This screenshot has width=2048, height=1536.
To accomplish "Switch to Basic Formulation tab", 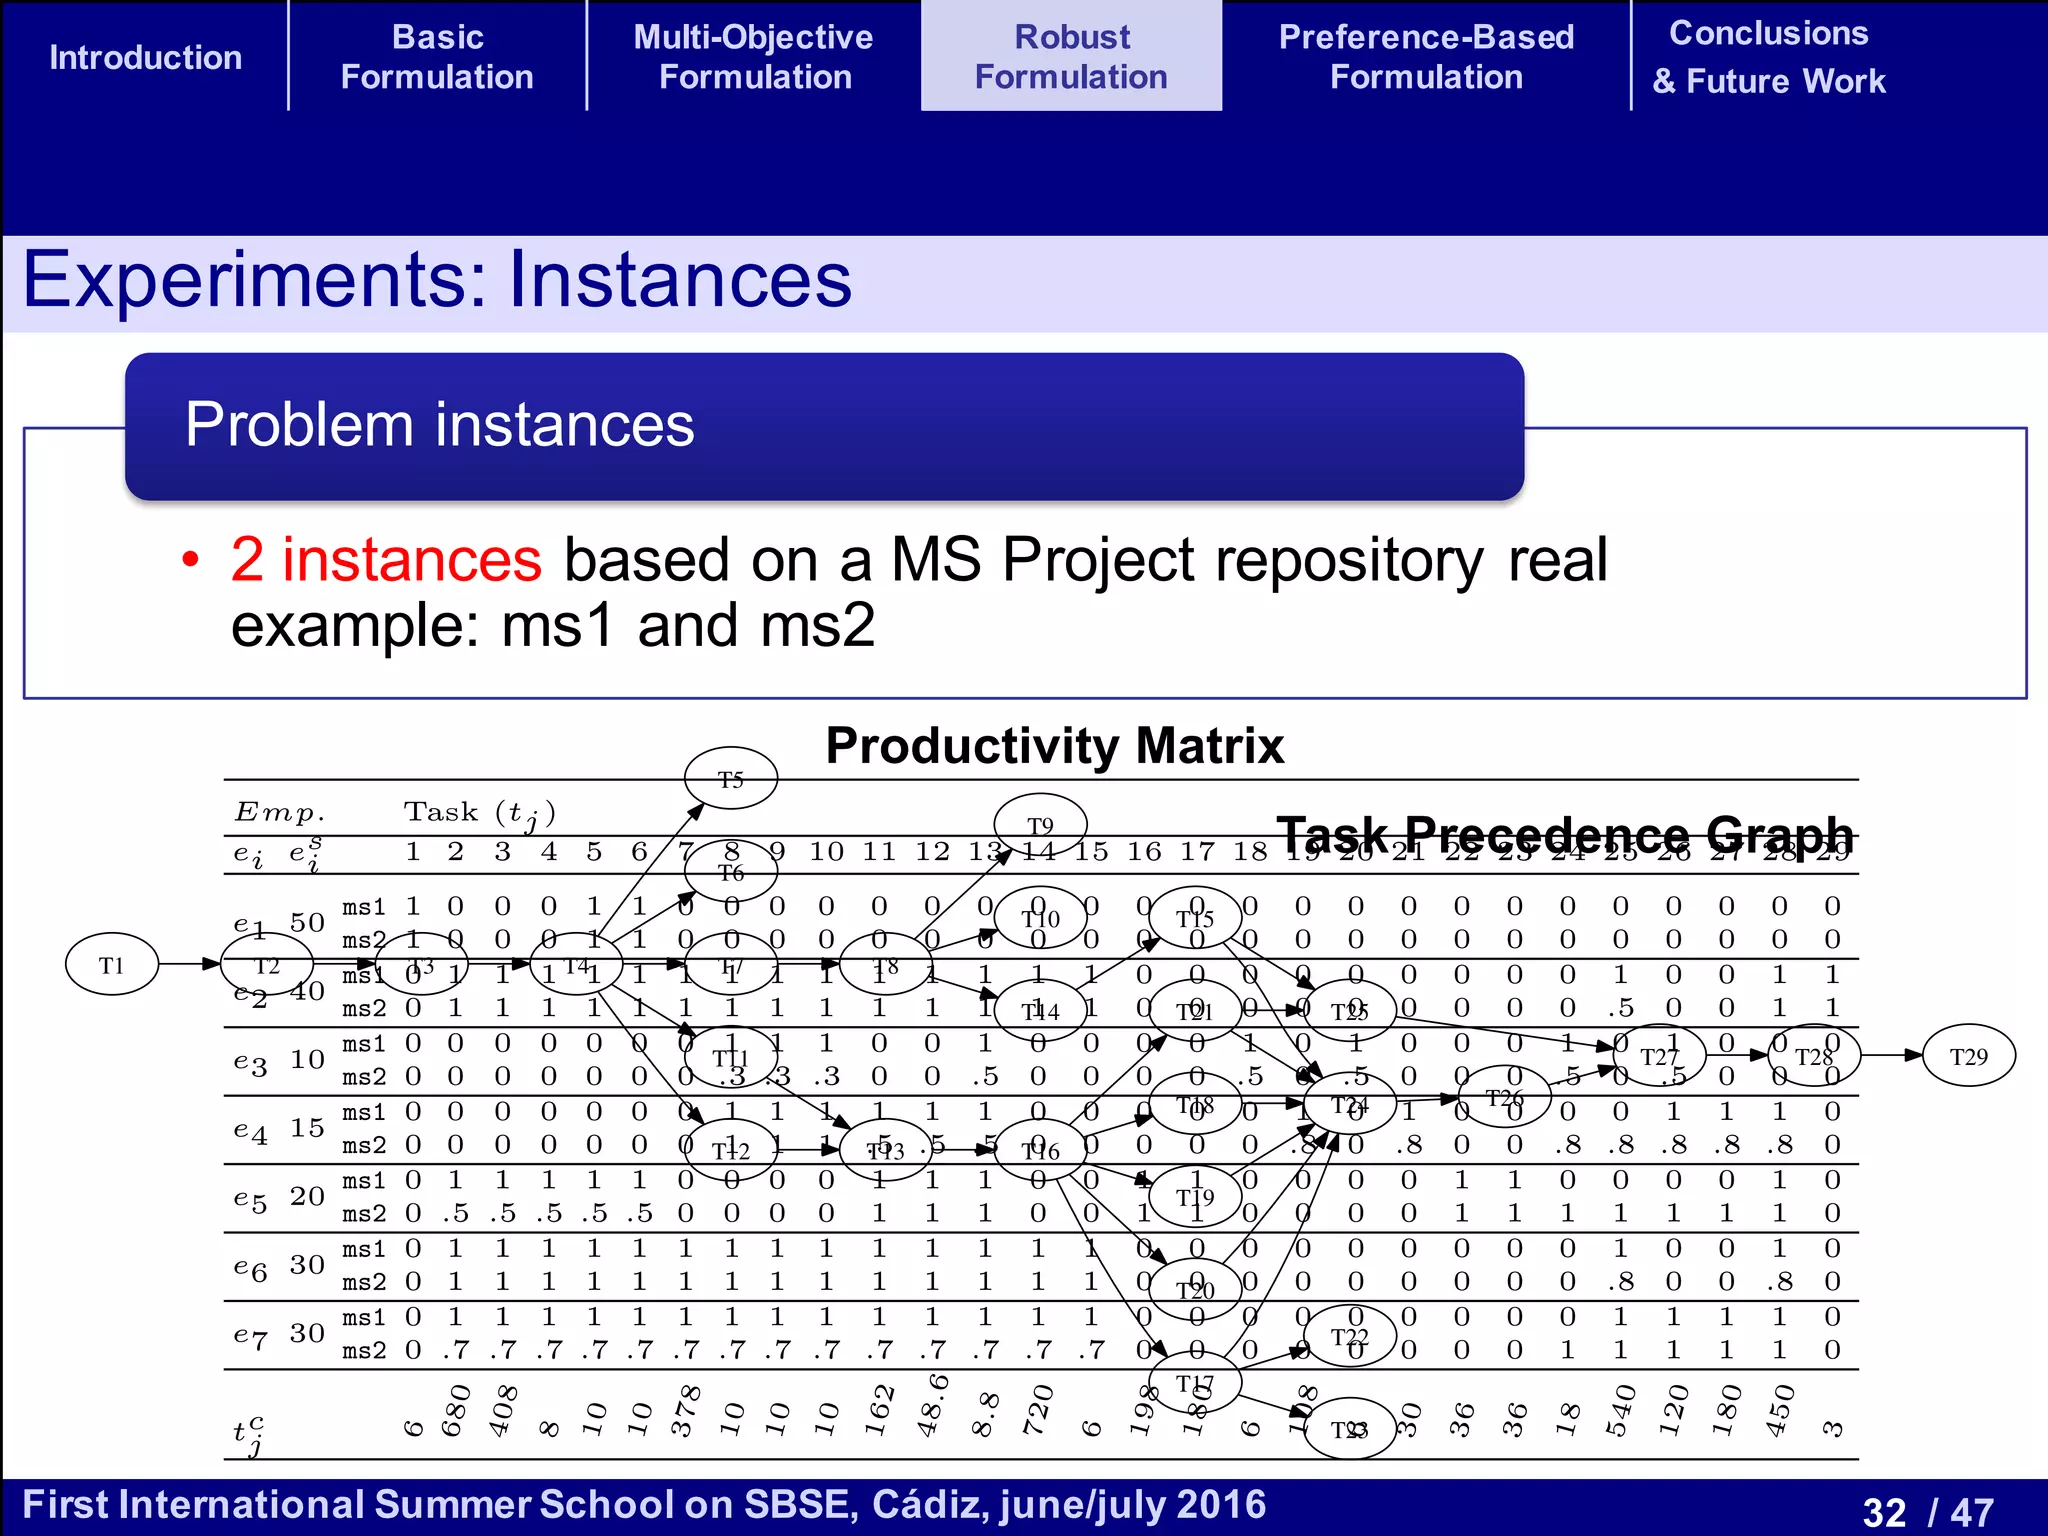I will tap(437, 57).
